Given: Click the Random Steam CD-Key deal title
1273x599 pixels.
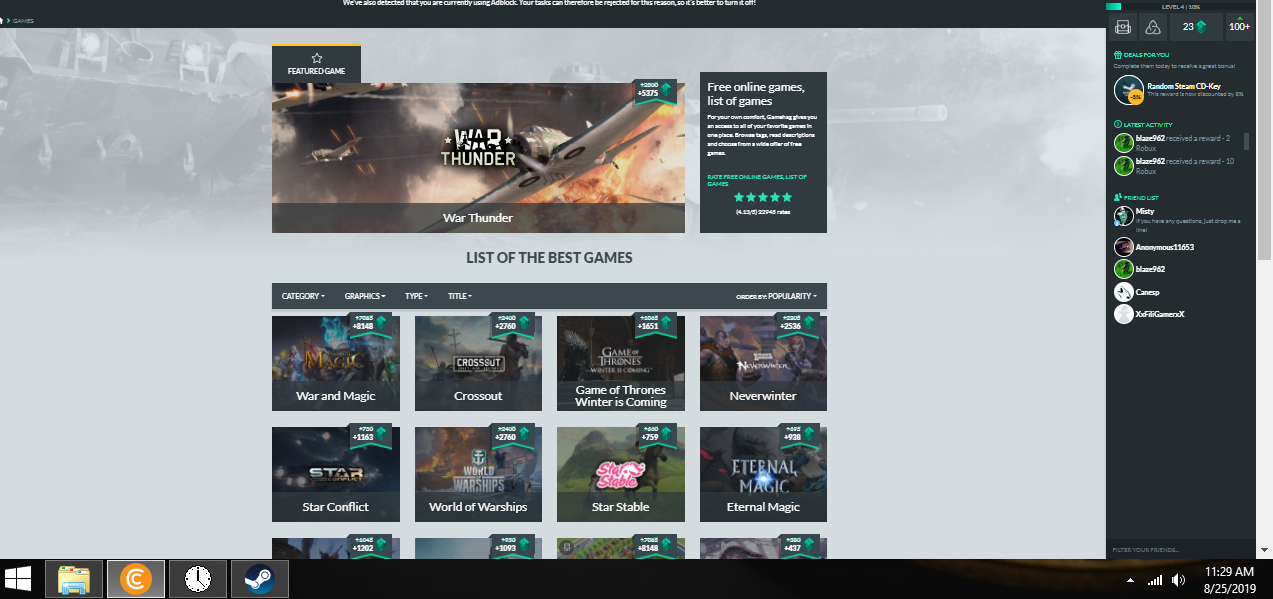Looking at the screenshot, I should (x=1183, y=86).
